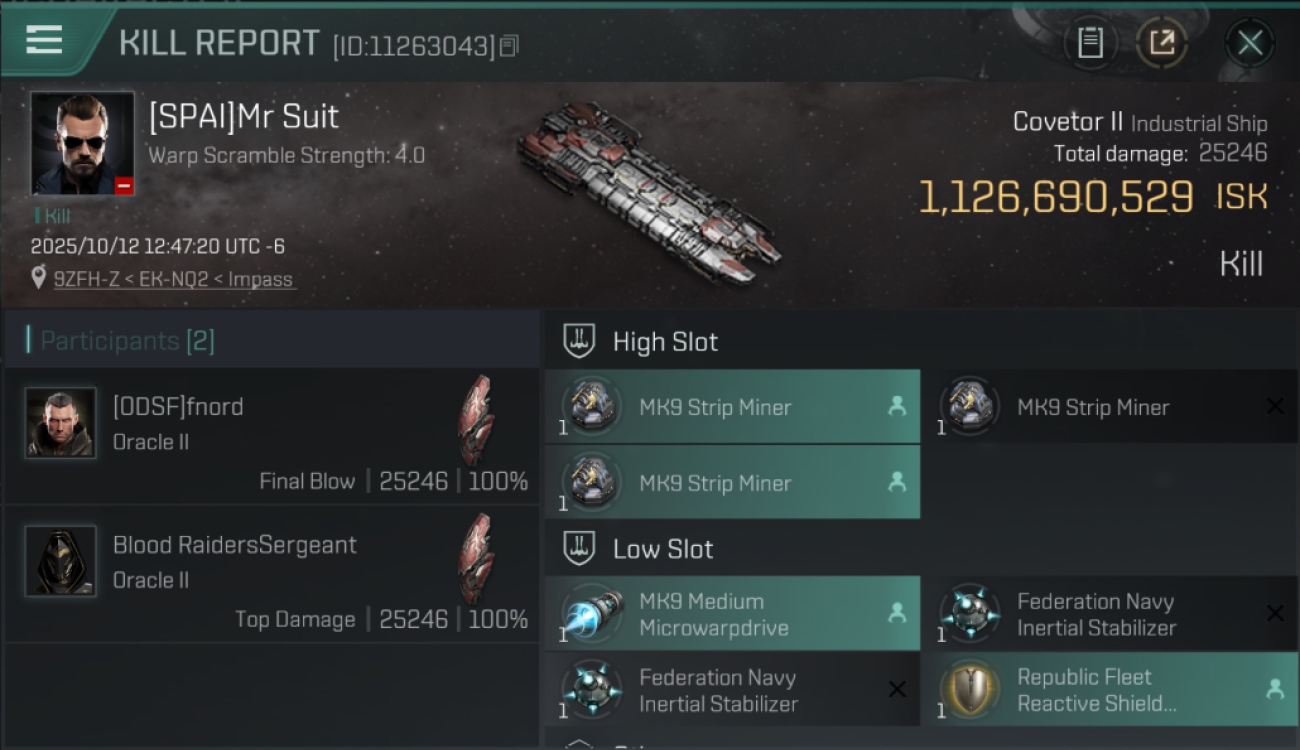The width and height of the screenshot is (1300, 750).
Task: Open [SPAI]Mr Suit pilot name
Action: click(x=244, y=117)
